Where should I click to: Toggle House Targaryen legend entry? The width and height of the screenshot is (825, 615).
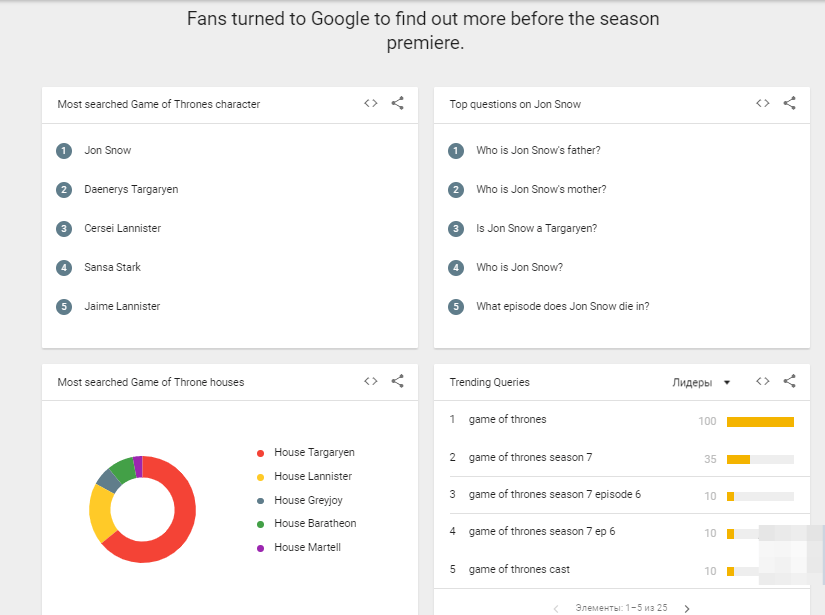point(313,453)
